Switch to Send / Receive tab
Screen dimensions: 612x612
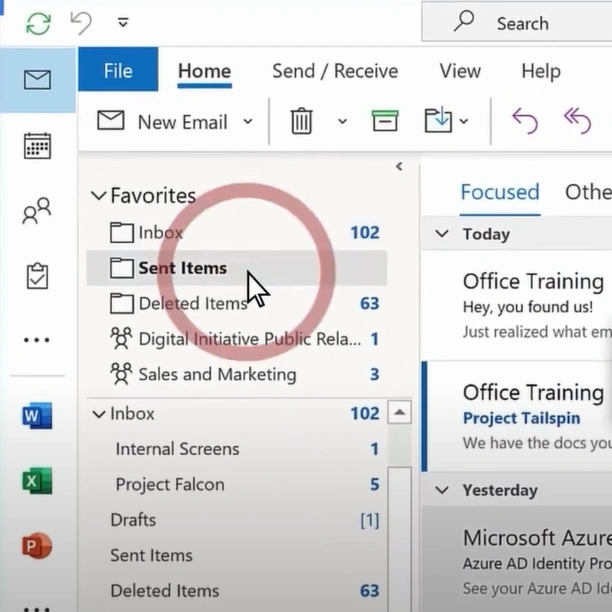click(335, 71)
